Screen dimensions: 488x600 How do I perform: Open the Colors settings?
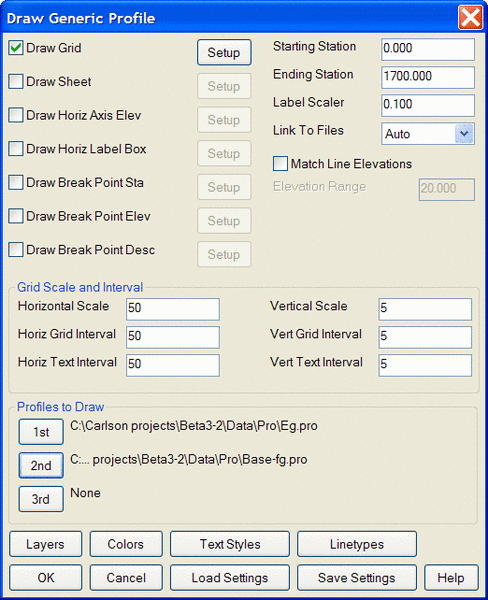[x=126, y=544]
